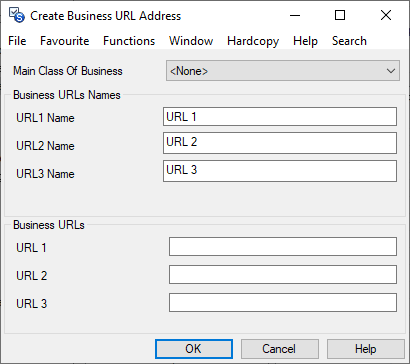
Task: Open the Help menu in the menu bar
Action: [x=305, y=41]
